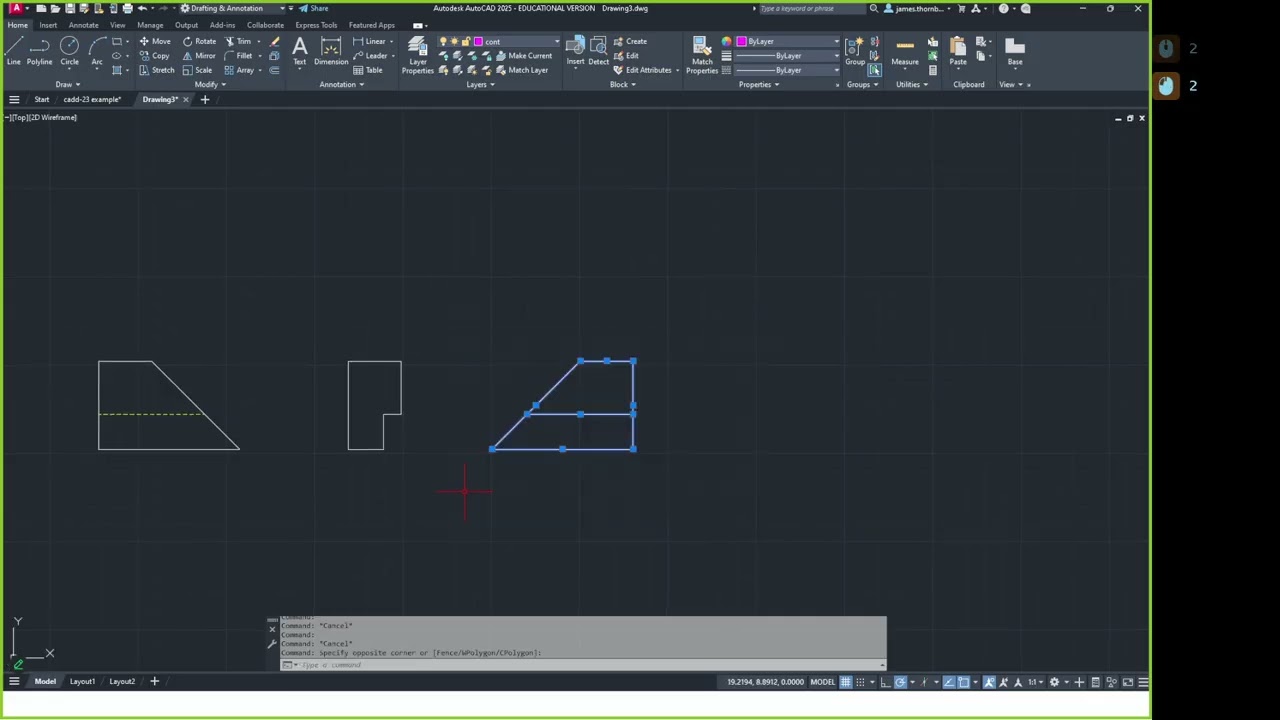Toggle annotation visibility in status bar

pos(989,682)
